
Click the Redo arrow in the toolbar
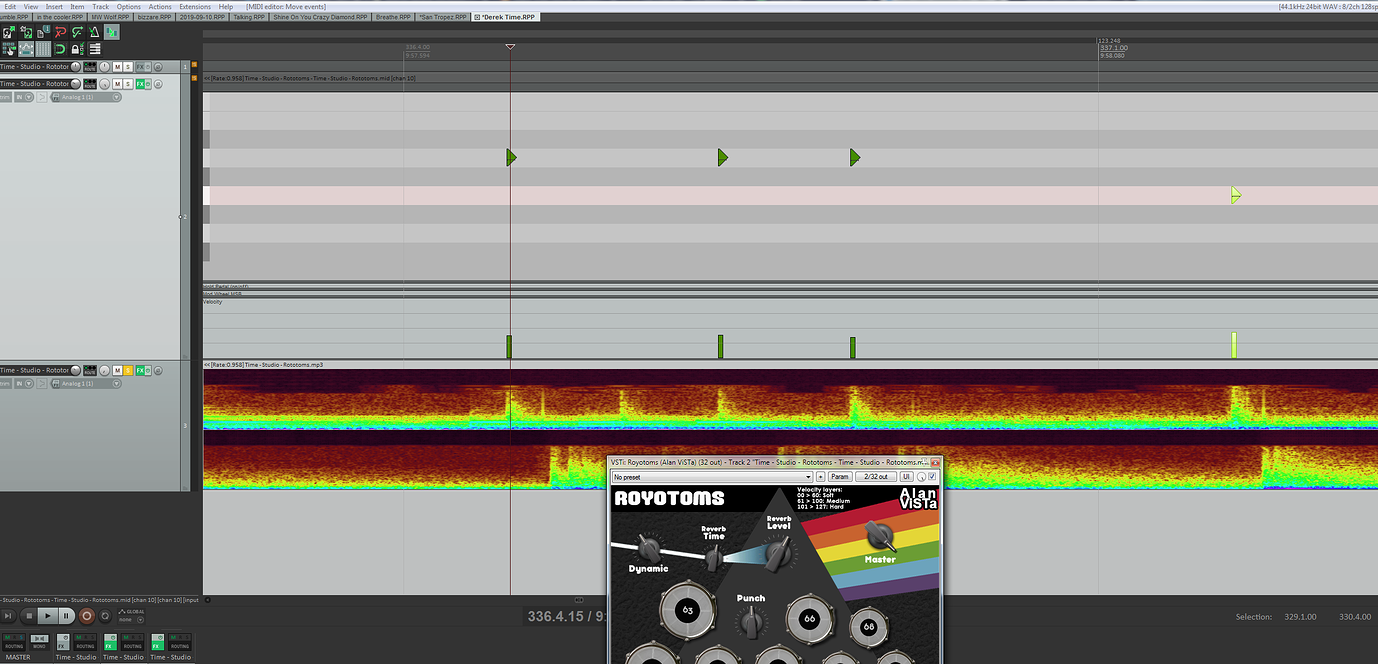click(77, 31)
